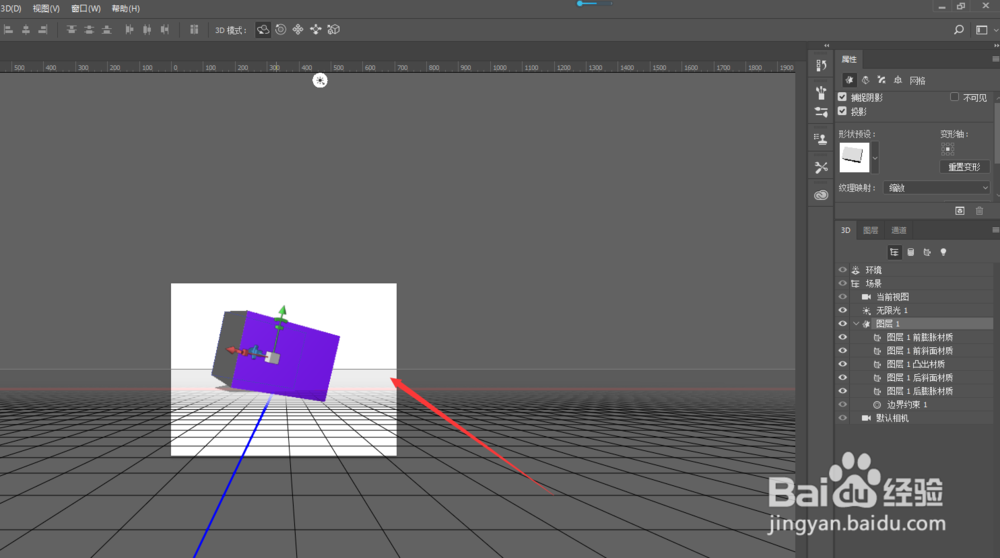The width and height of the screenshot is (1000, 558).
Task: Enable the 不可见 checkbox
Action: pos(955,97)
